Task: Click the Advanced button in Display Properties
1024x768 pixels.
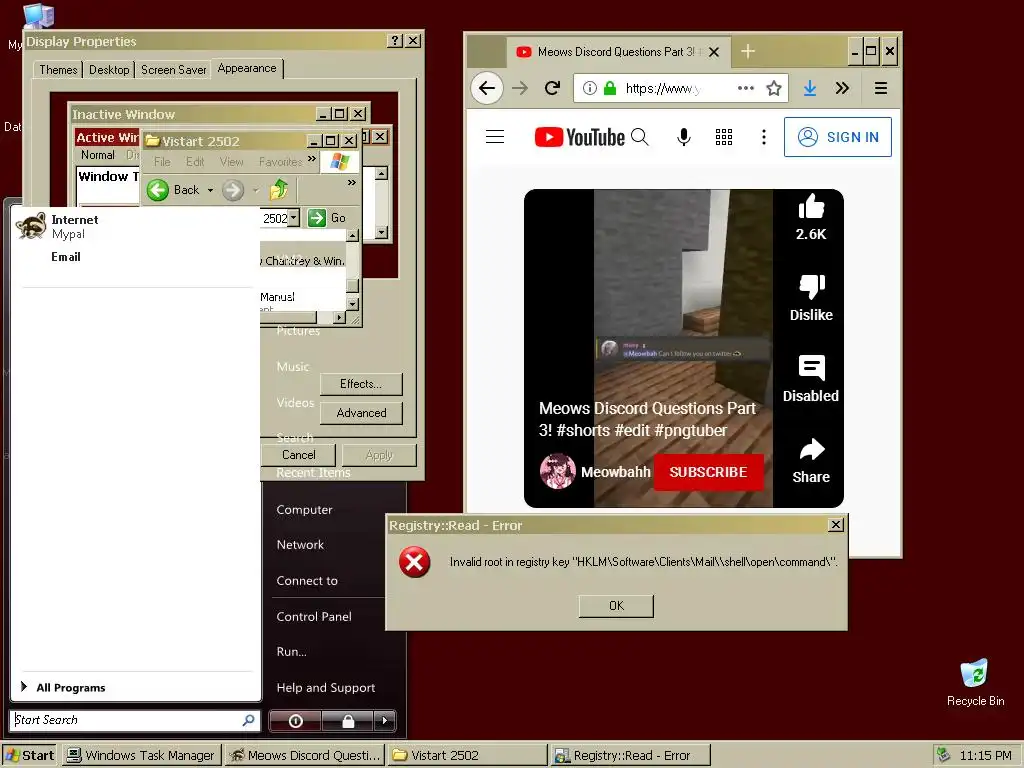Action: pos(361,413)
